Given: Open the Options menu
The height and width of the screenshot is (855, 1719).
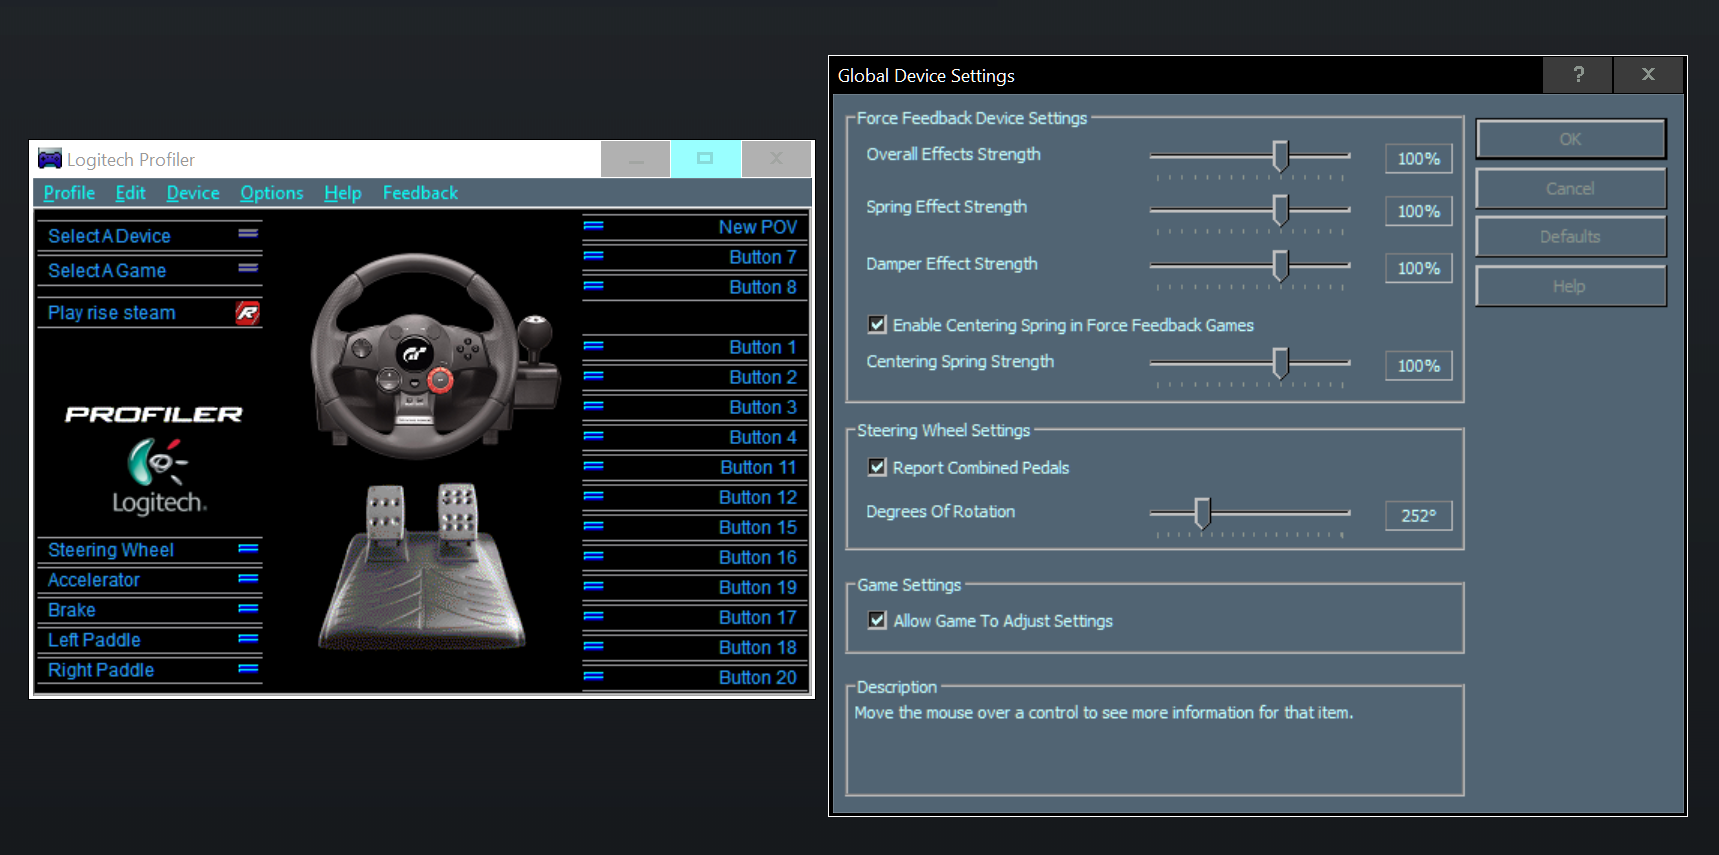Looking at the screenshot, I should point(271,193).
